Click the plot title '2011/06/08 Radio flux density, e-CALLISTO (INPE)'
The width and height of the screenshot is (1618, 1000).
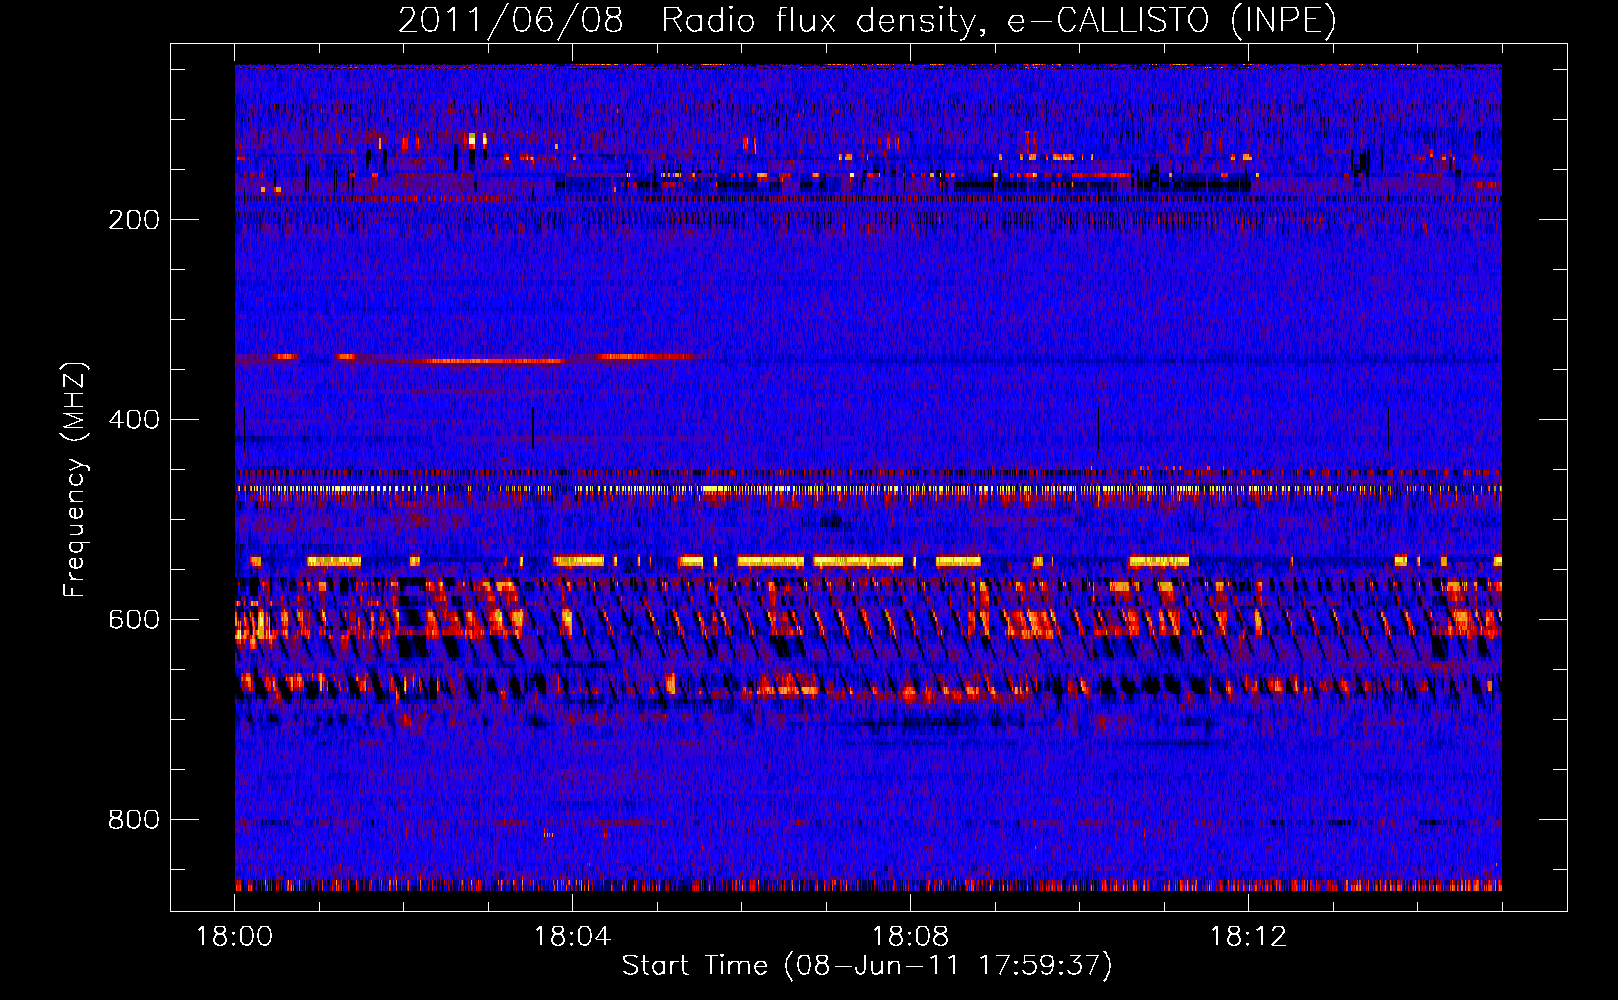point(867,20)
